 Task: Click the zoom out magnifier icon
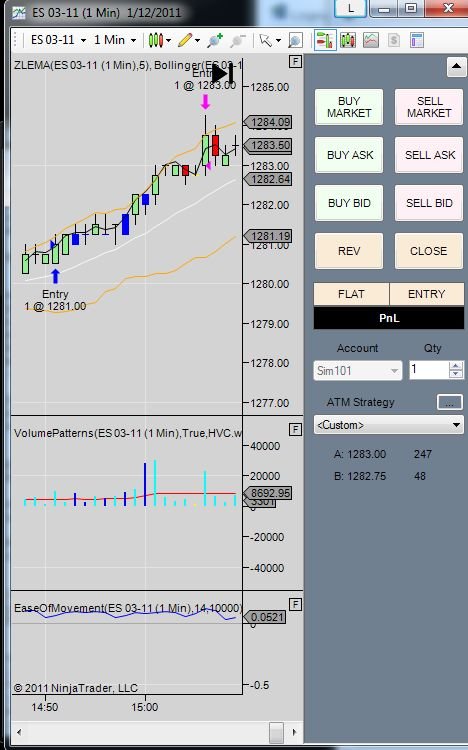(x=237, y=41)
